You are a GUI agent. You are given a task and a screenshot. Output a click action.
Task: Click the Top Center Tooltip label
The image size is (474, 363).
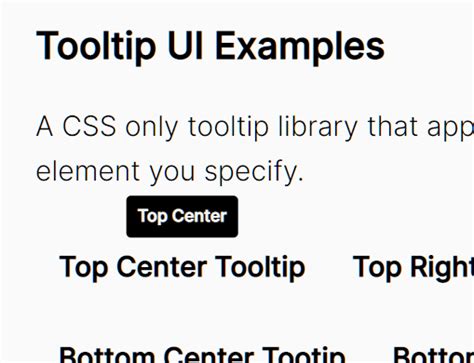pyautogui.click(x=182, y=268)
